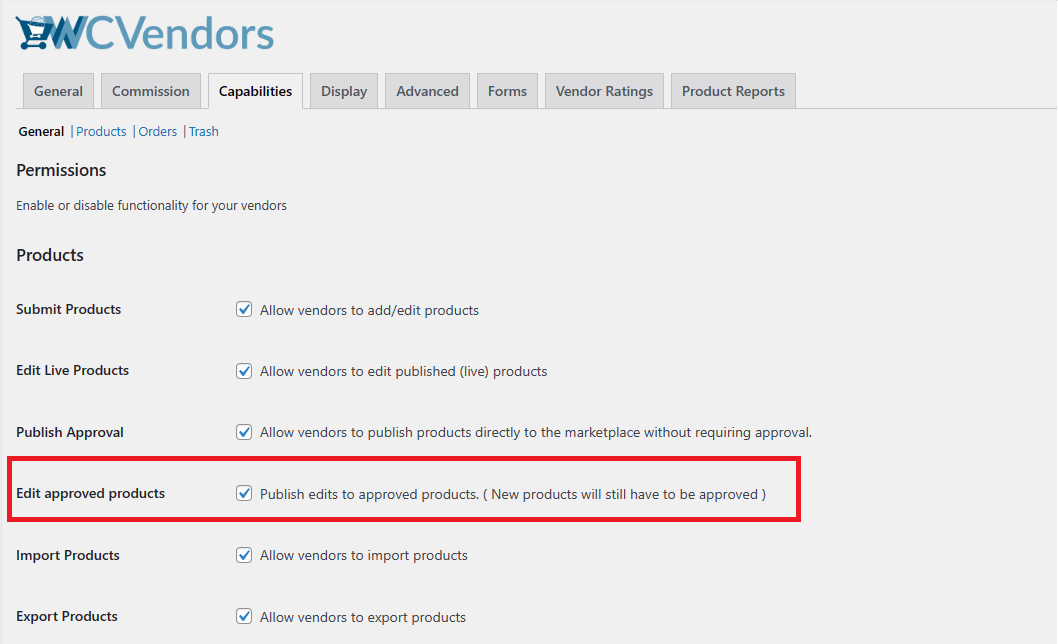The width and height of the screenshot is (1058, 644).
Task: Go to the General settings tab
Action: [x=58, y=90]
